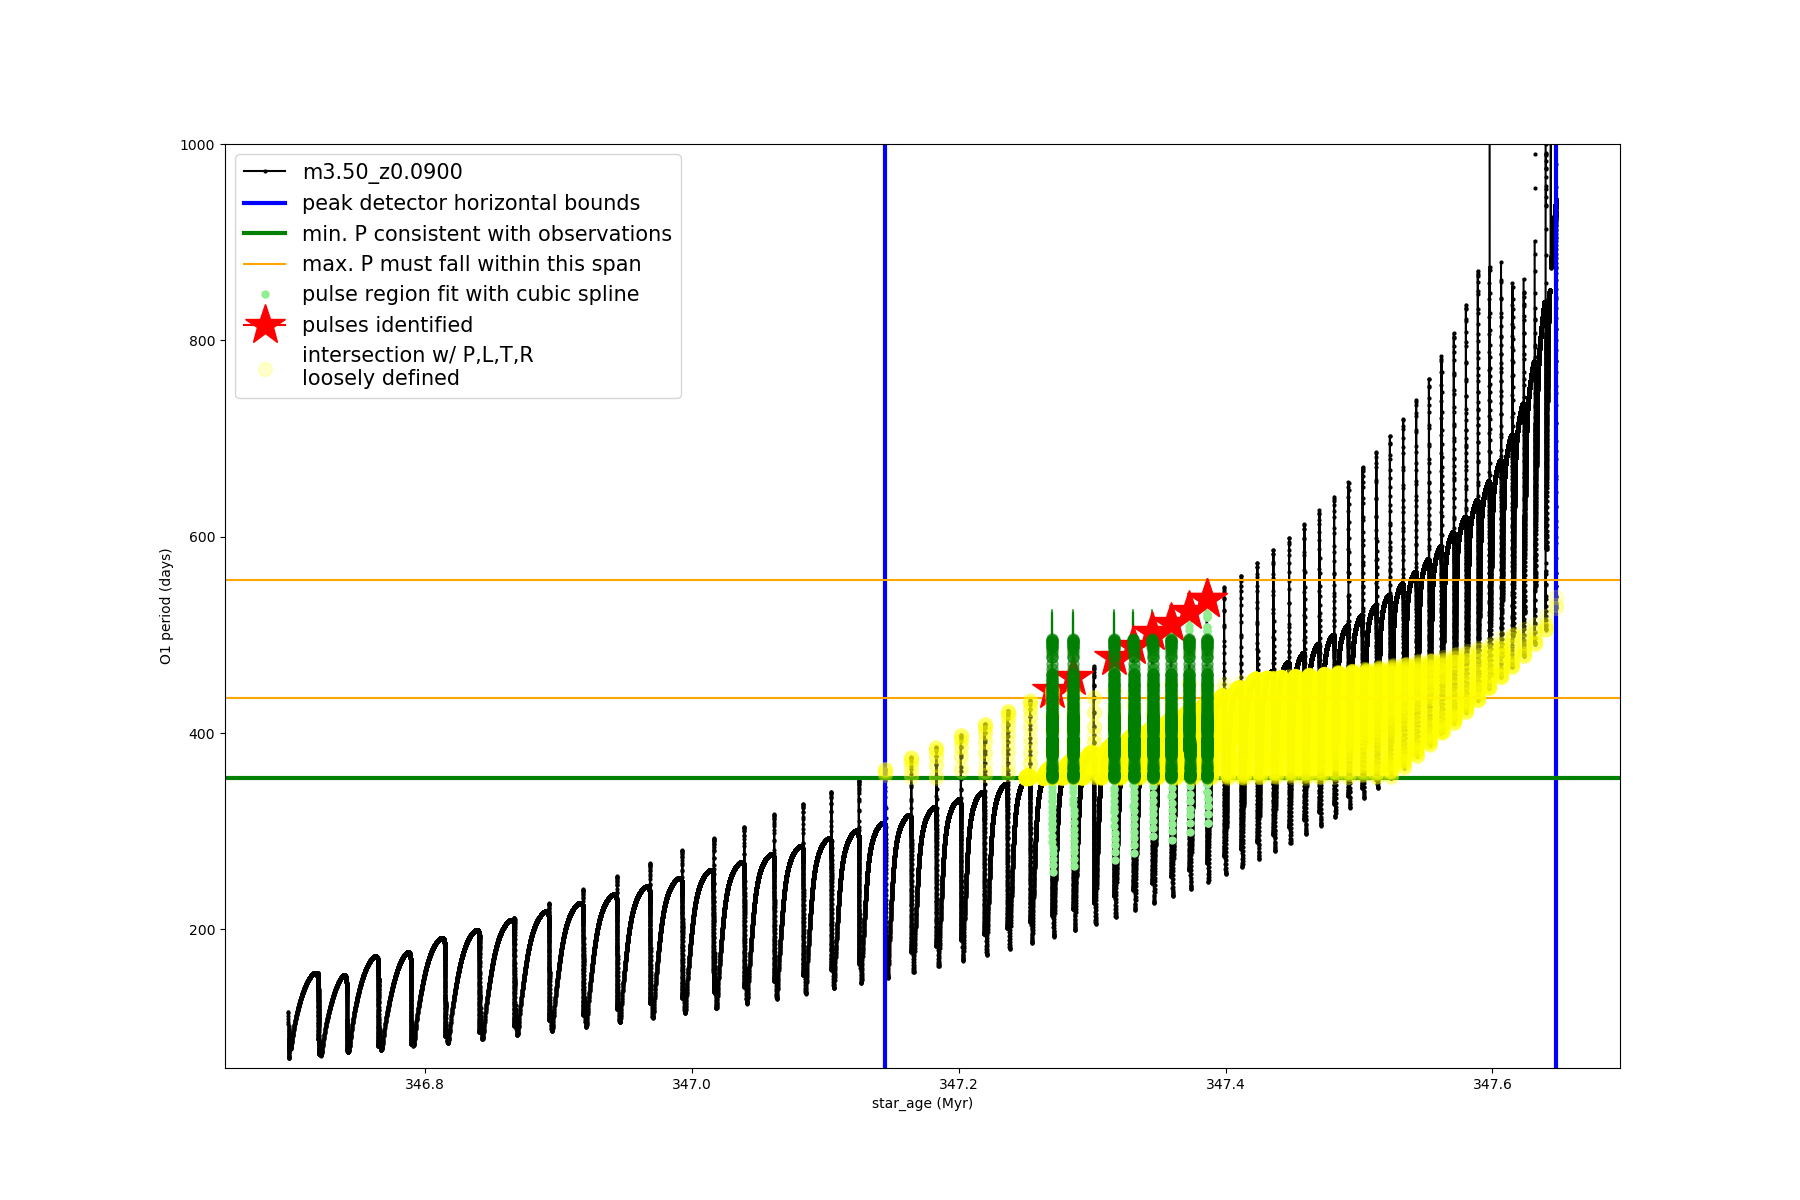Select 'peak detector horizontal bounds' legend text
This screenshot has width=1800, height=1200.
(470, 203)
